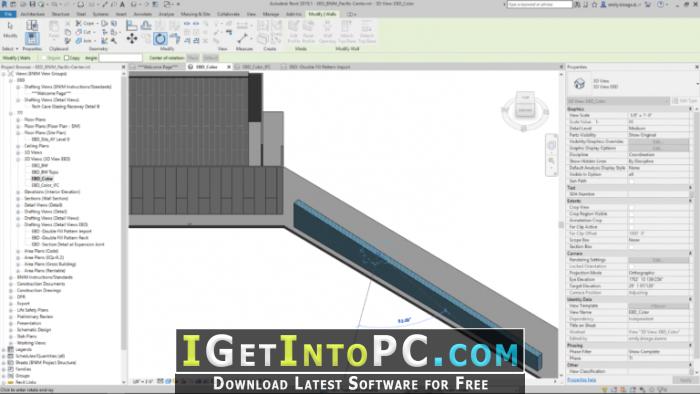The height and width of the screenshot is (394, 700).
Task: Toggle the Sun Path checkbox
Action: (x=631, y=181)
